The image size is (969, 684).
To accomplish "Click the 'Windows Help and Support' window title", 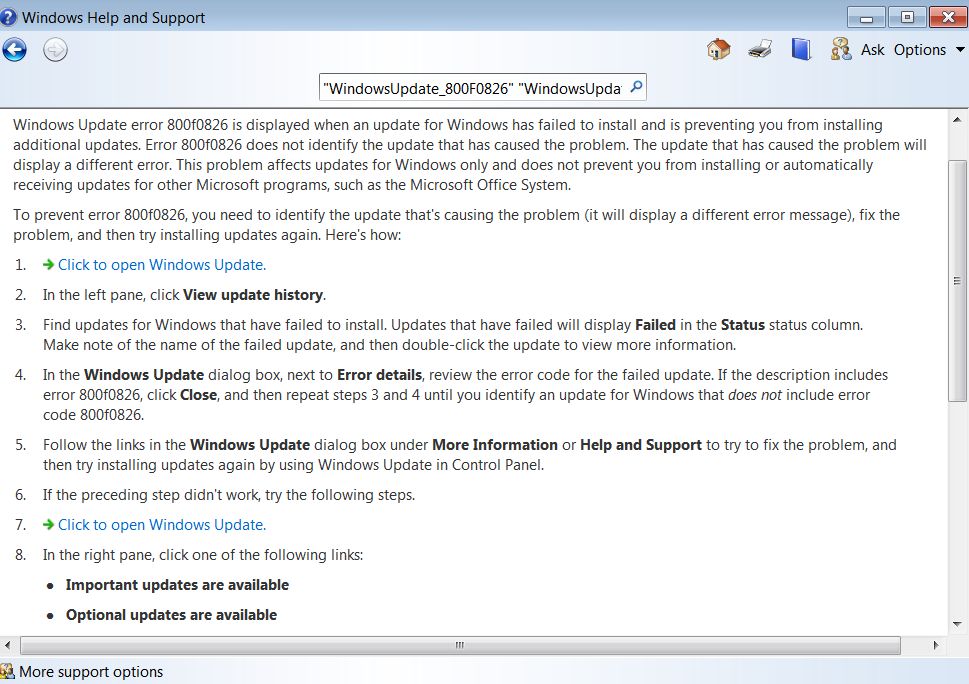I will [114, 17].
